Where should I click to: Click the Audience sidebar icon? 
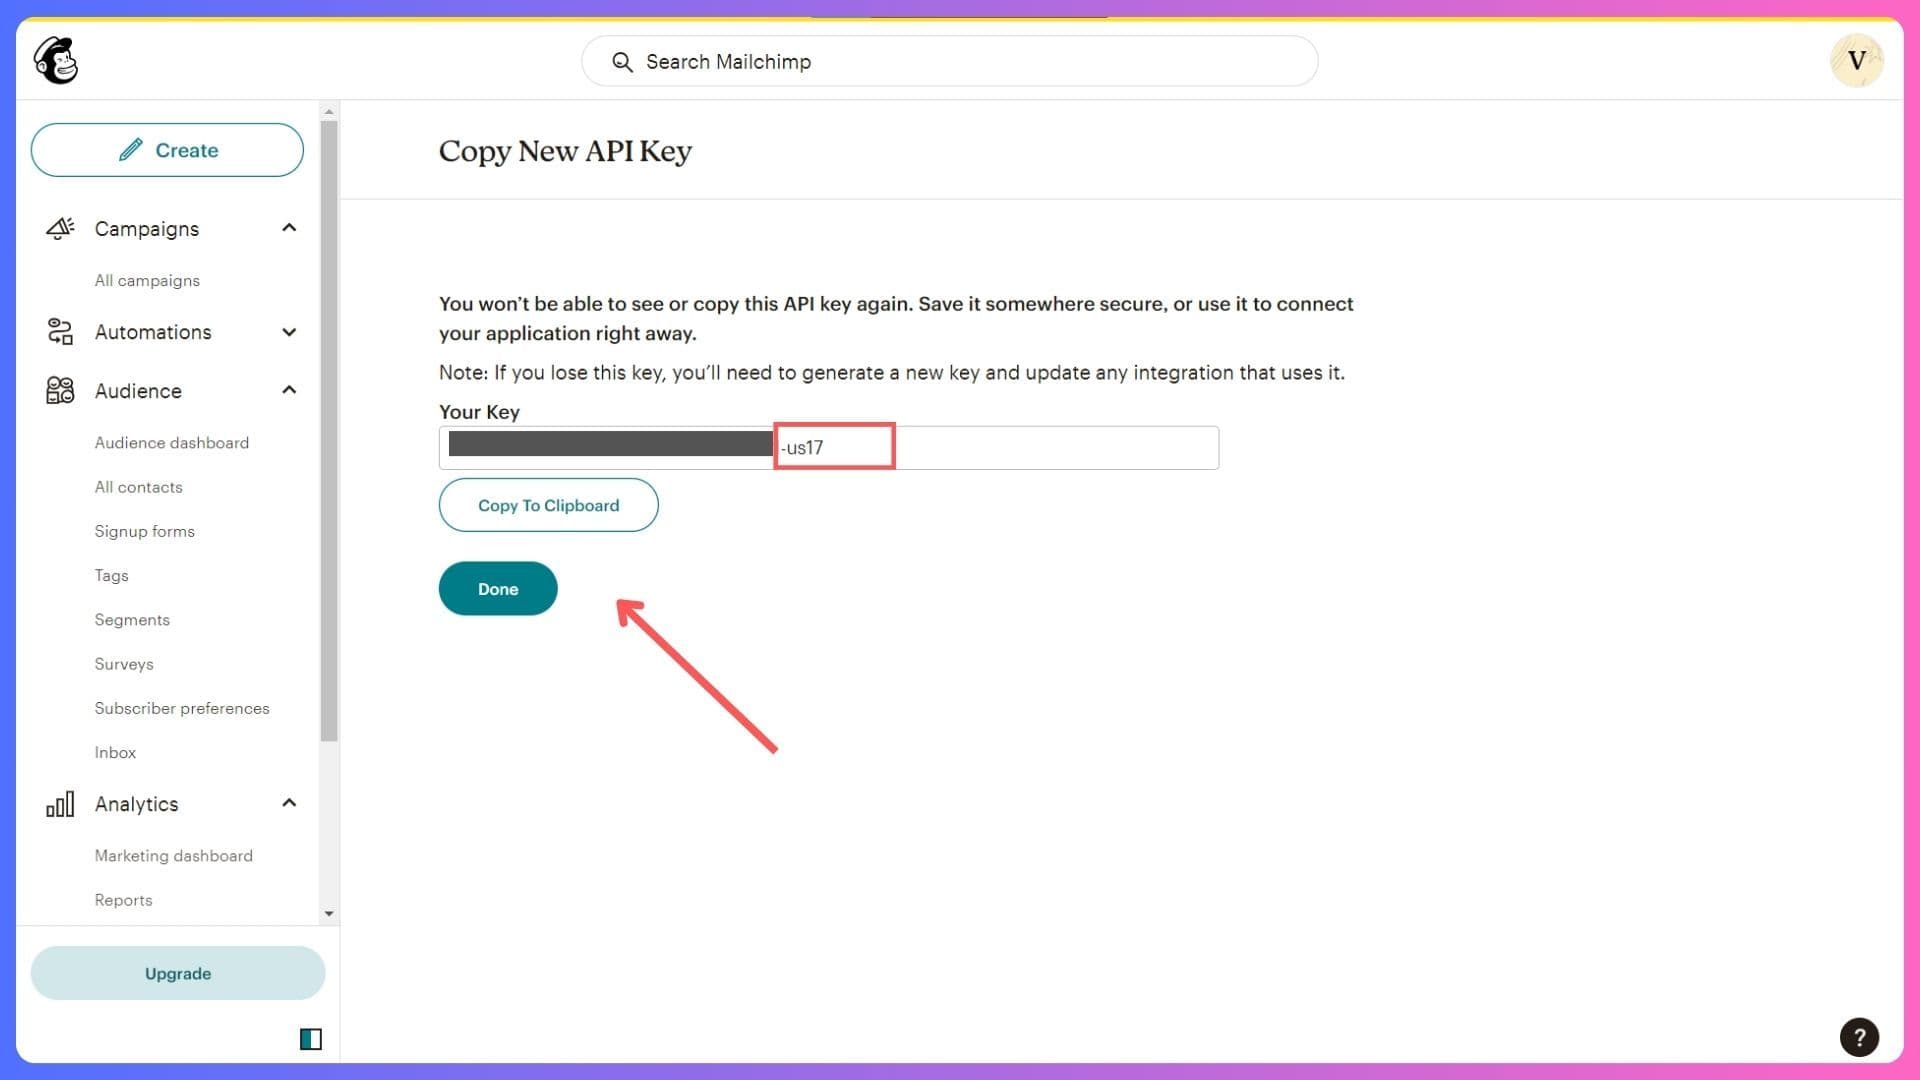pyautogui.click(x=59, y=390)
